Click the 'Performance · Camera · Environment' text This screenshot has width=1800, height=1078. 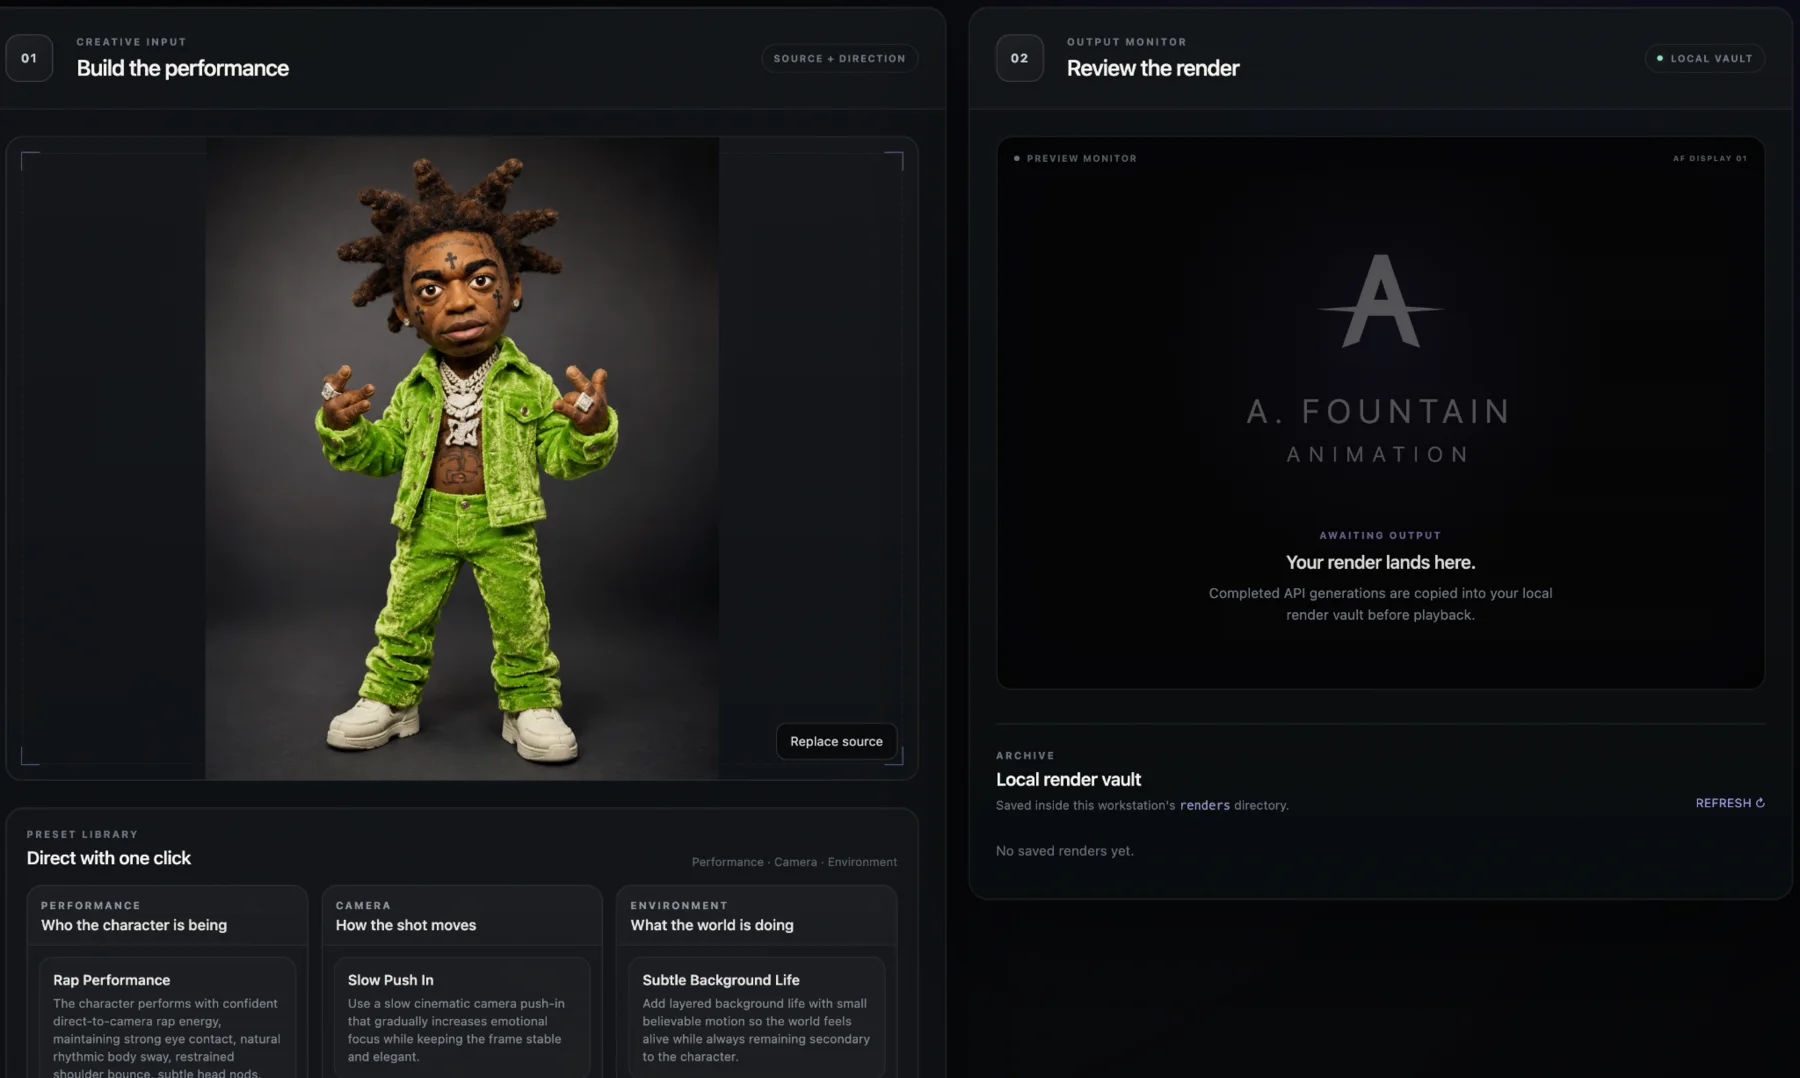(x=794, y=862)
